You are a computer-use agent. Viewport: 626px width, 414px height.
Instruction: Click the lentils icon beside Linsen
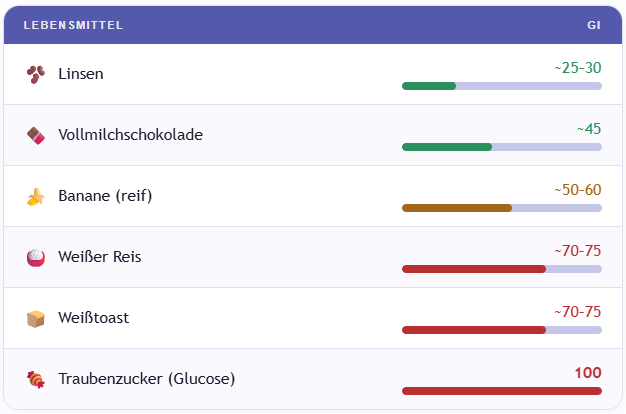[x=36, y=74]
